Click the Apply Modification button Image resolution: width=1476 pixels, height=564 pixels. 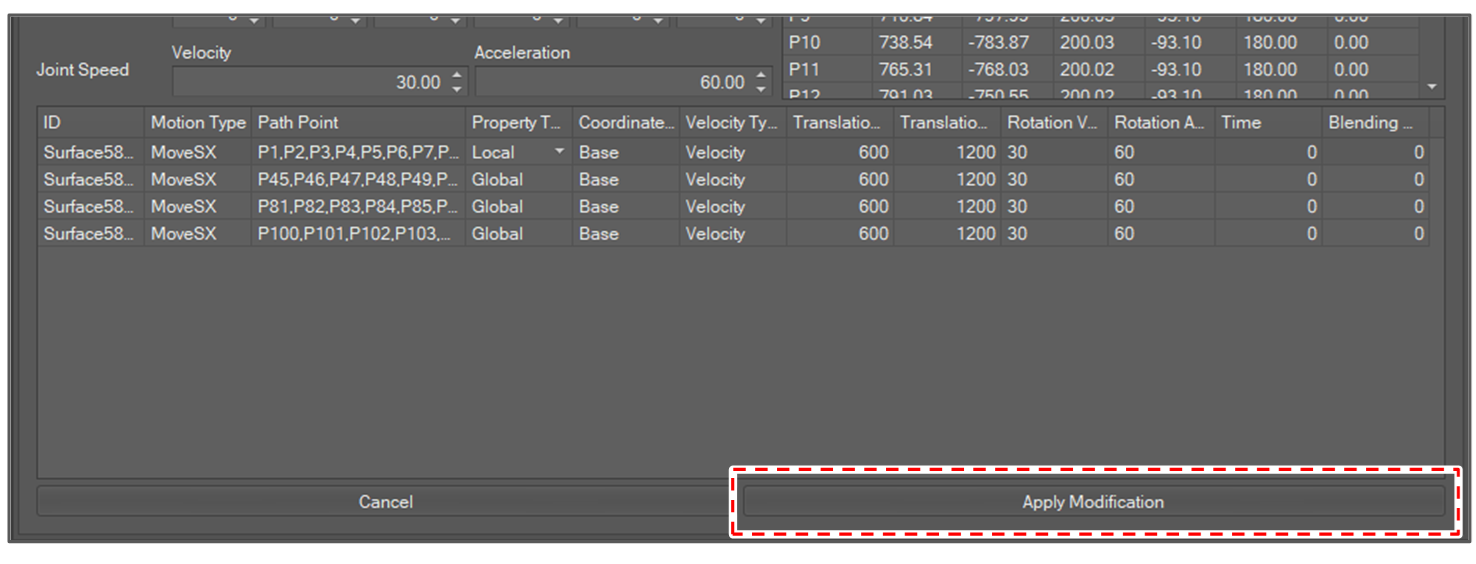click(x=1092, y=502)
